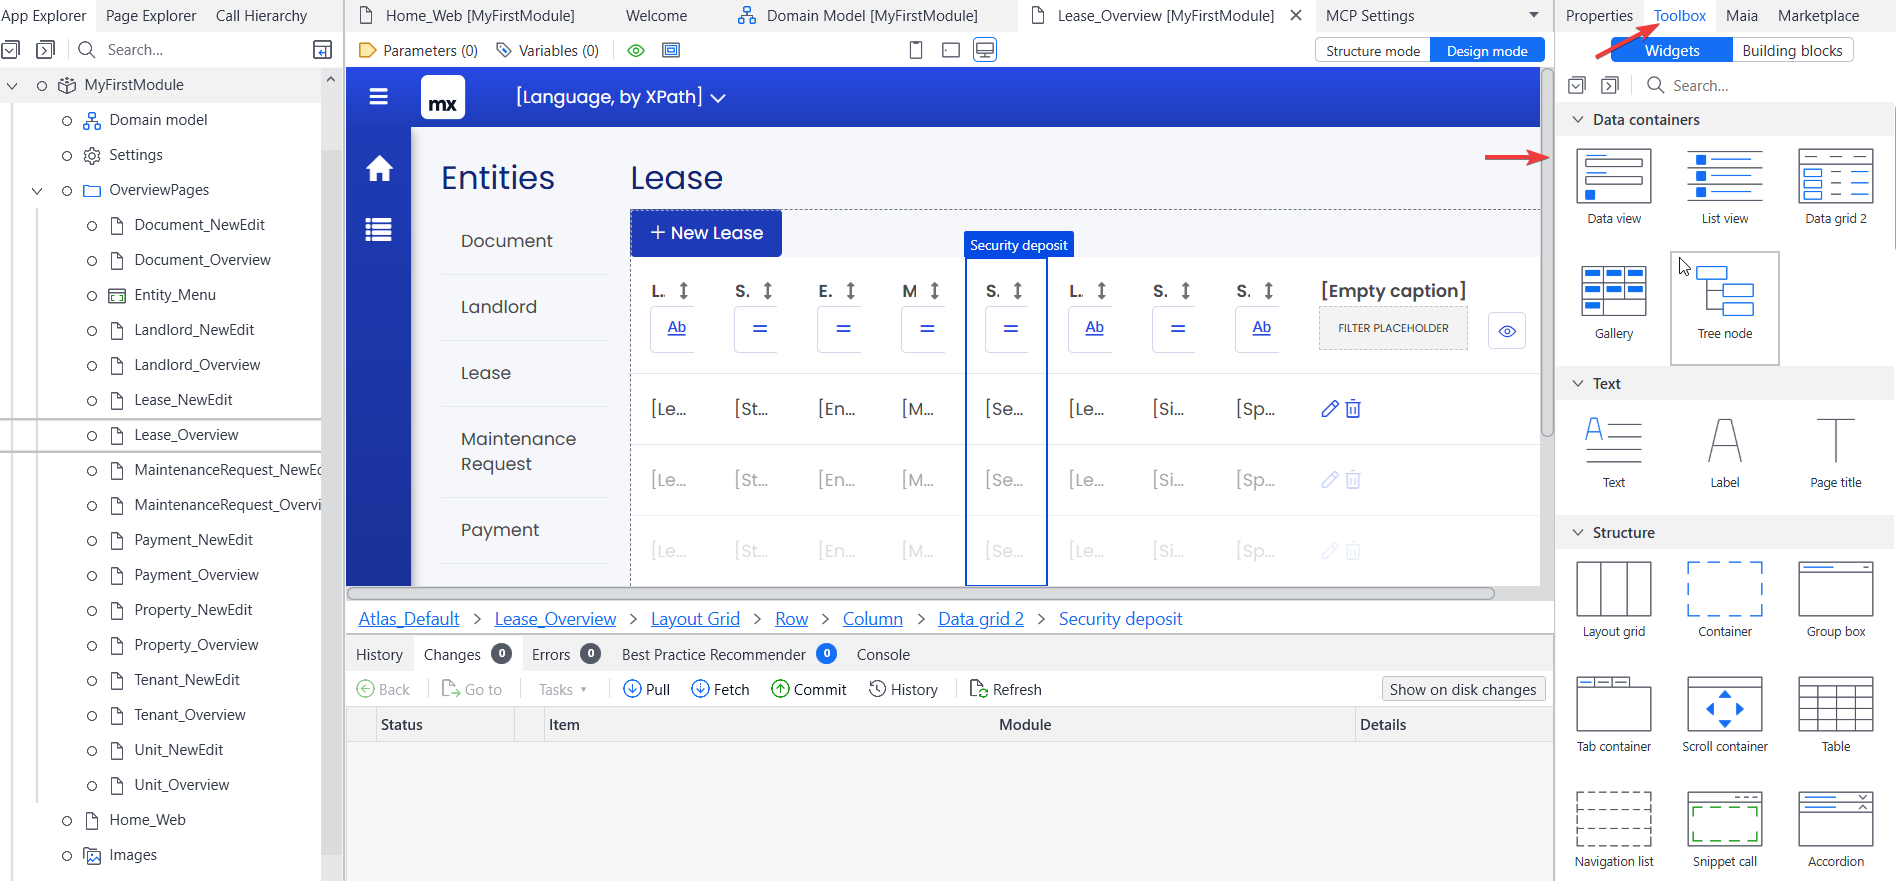Switch to Design mode
The height and width of the screenshot is (881, 1896).
[x=1487, y=50]
